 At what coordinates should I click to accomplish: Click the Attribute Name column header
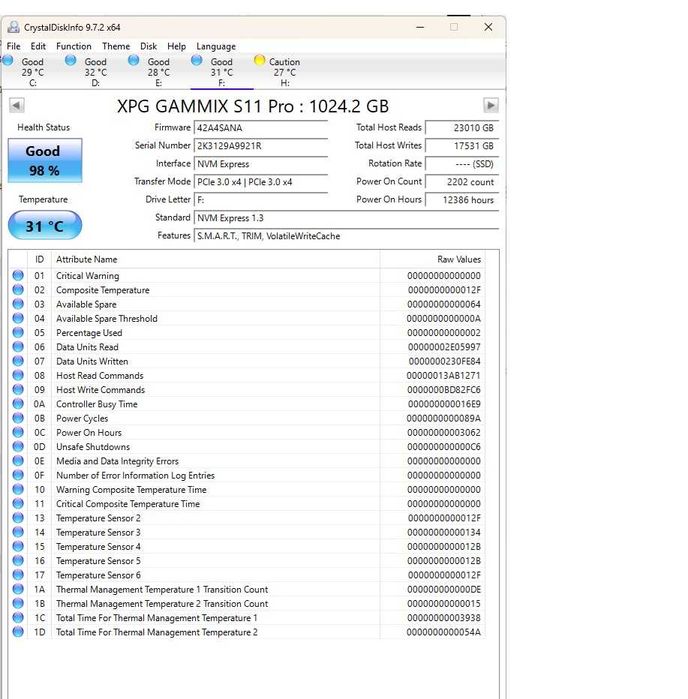tap(216, 259)
